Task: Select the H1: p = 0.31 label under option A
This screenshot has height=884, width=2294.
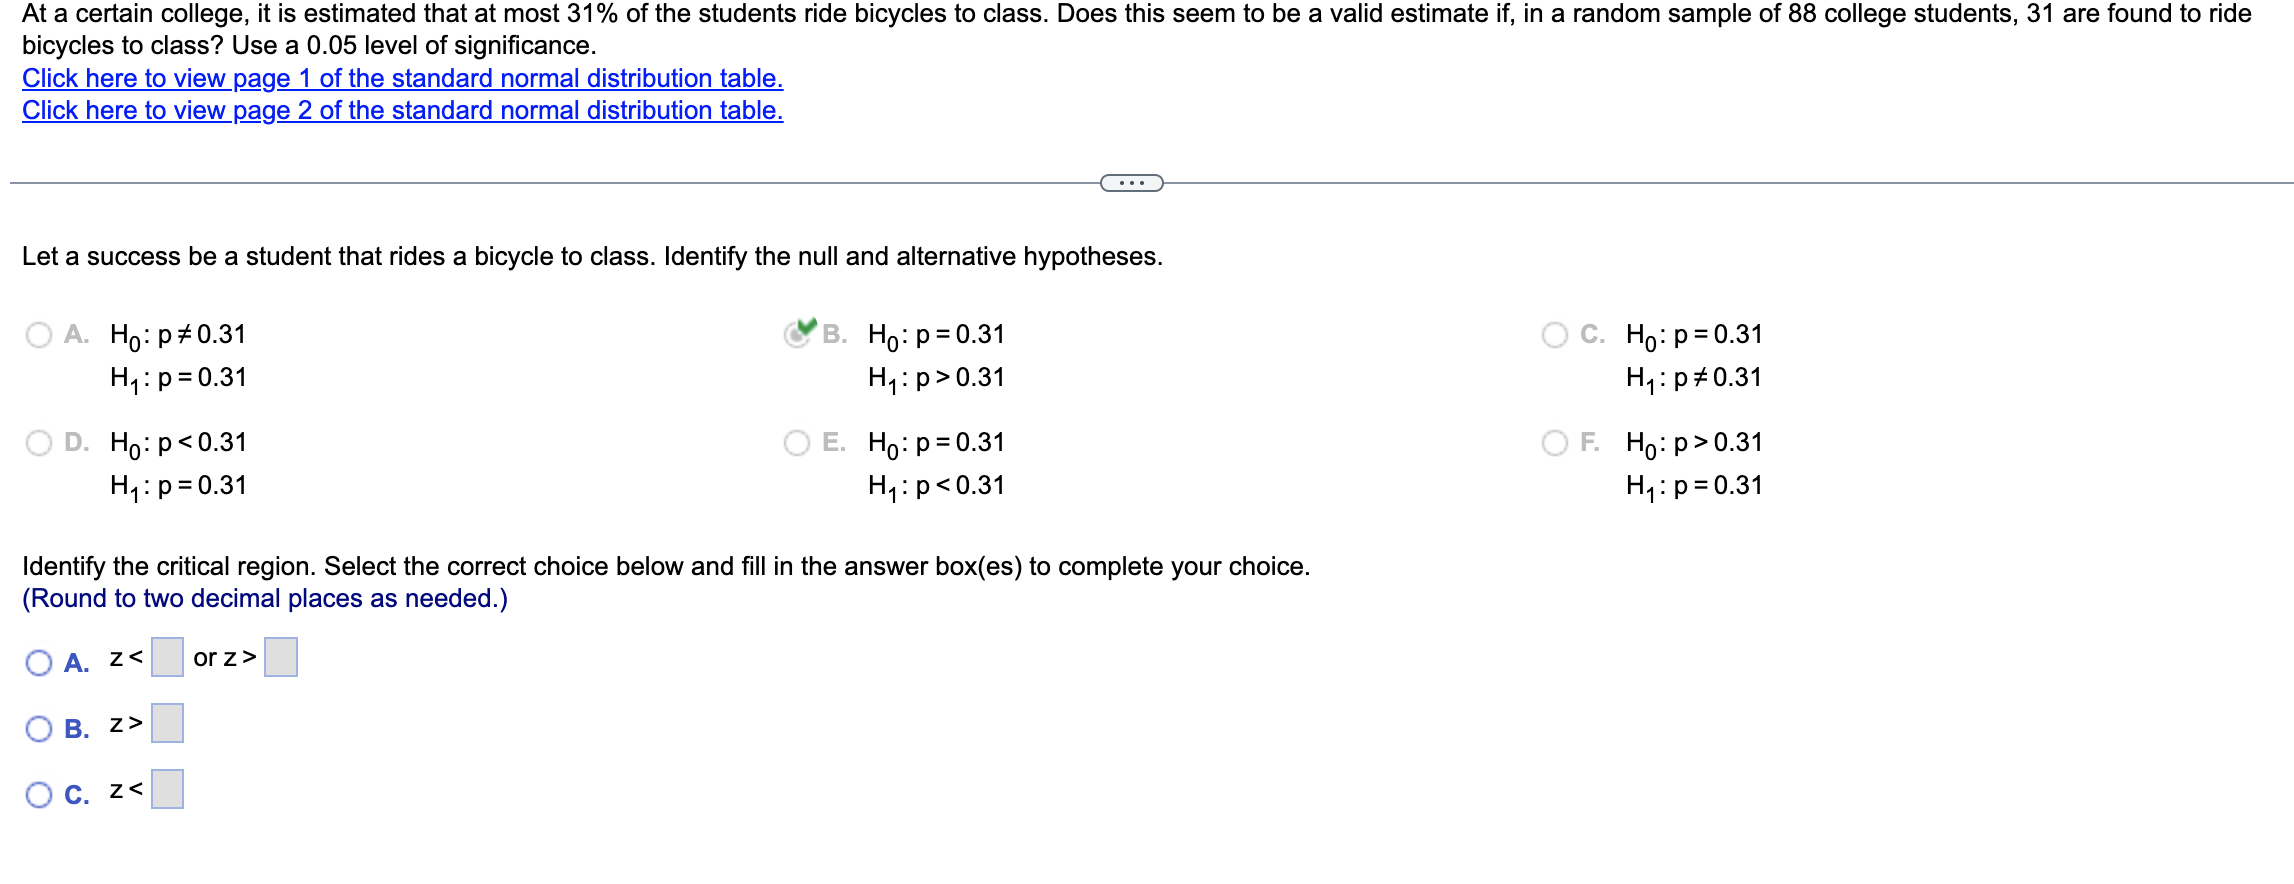Action: [175, 378]
